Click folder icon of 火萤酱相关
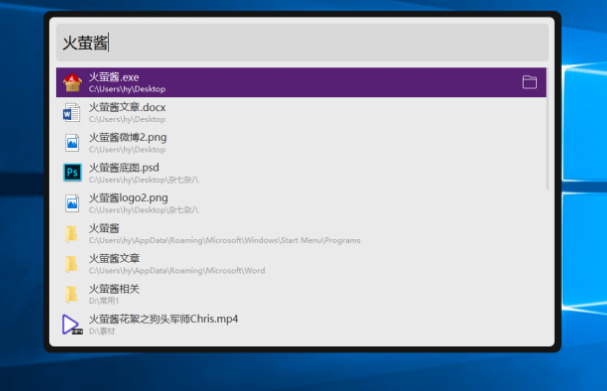Viewport: 607px width, 391px height. tap(71, 294)
